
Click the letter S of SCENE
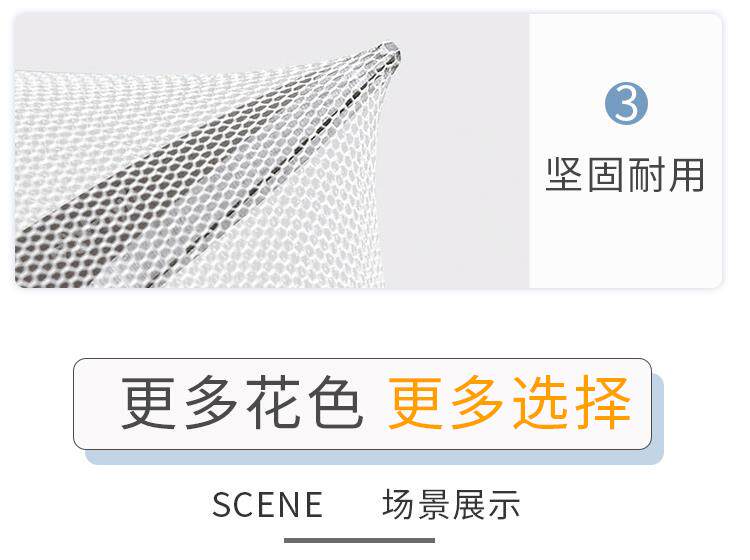tap(221, 505)
